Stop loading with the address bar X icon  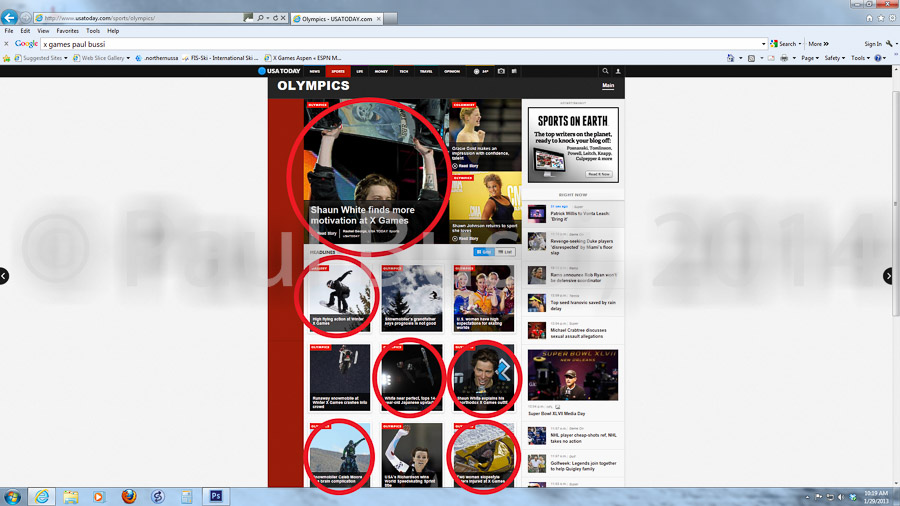click(283, 18)
